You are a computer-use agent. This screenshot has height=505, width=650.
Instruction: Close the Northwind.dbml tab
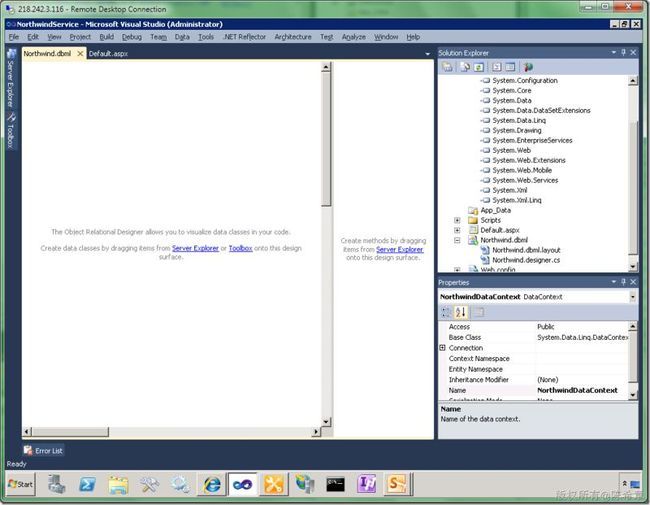[x=80, y=53]
